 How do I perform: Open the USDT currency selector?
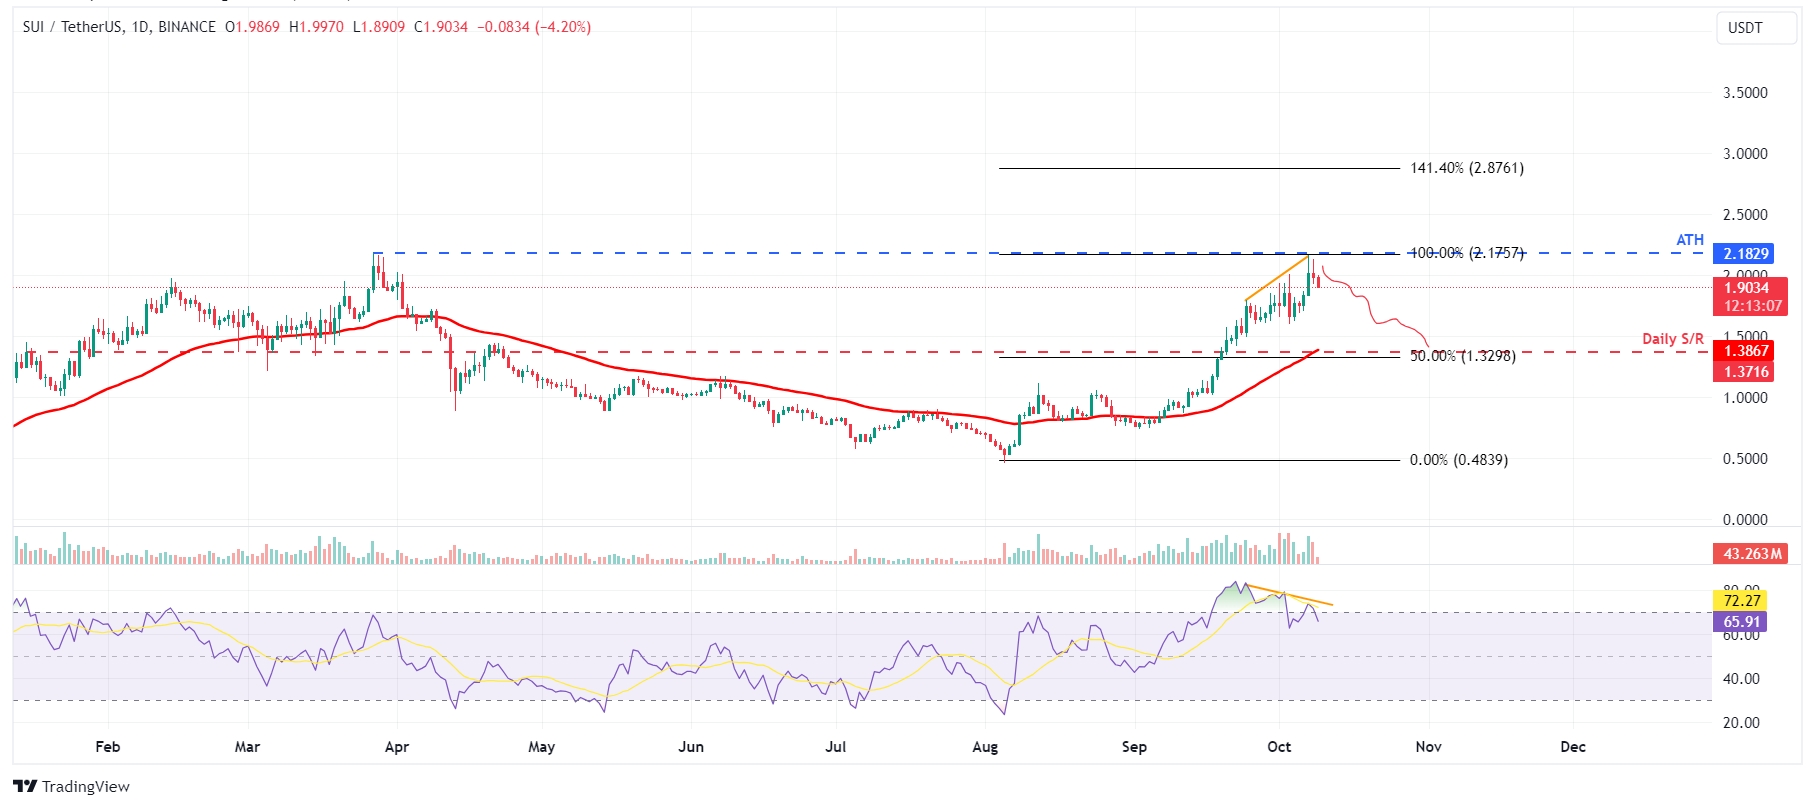[1745, 28]
